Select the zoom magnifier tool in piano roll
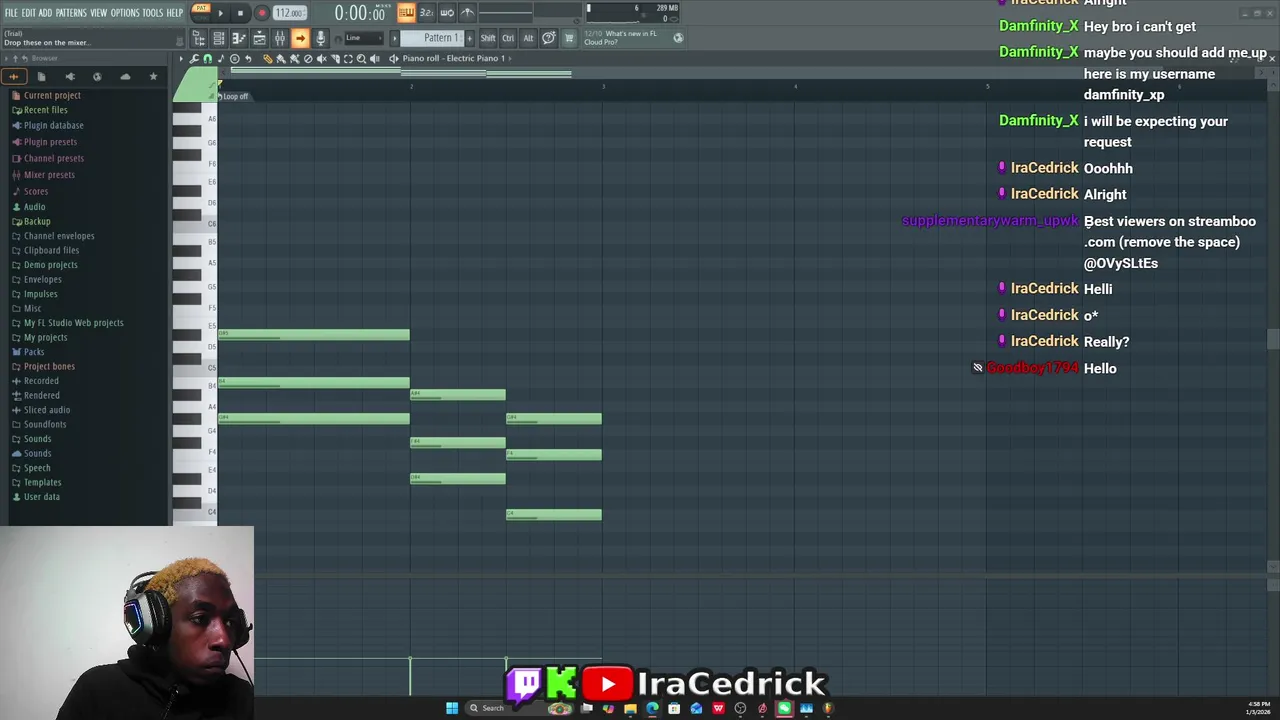This screenshot has height=720, width=1280. pyautogui.click(x=361, y=59)
